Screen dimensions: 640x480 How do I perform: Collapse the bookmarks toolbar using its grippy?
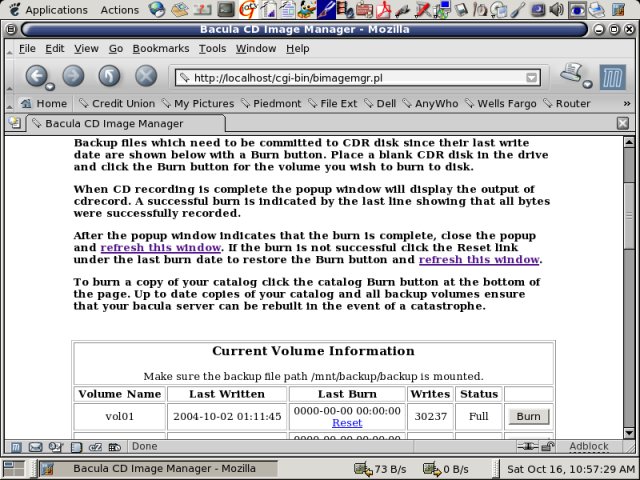9,104
